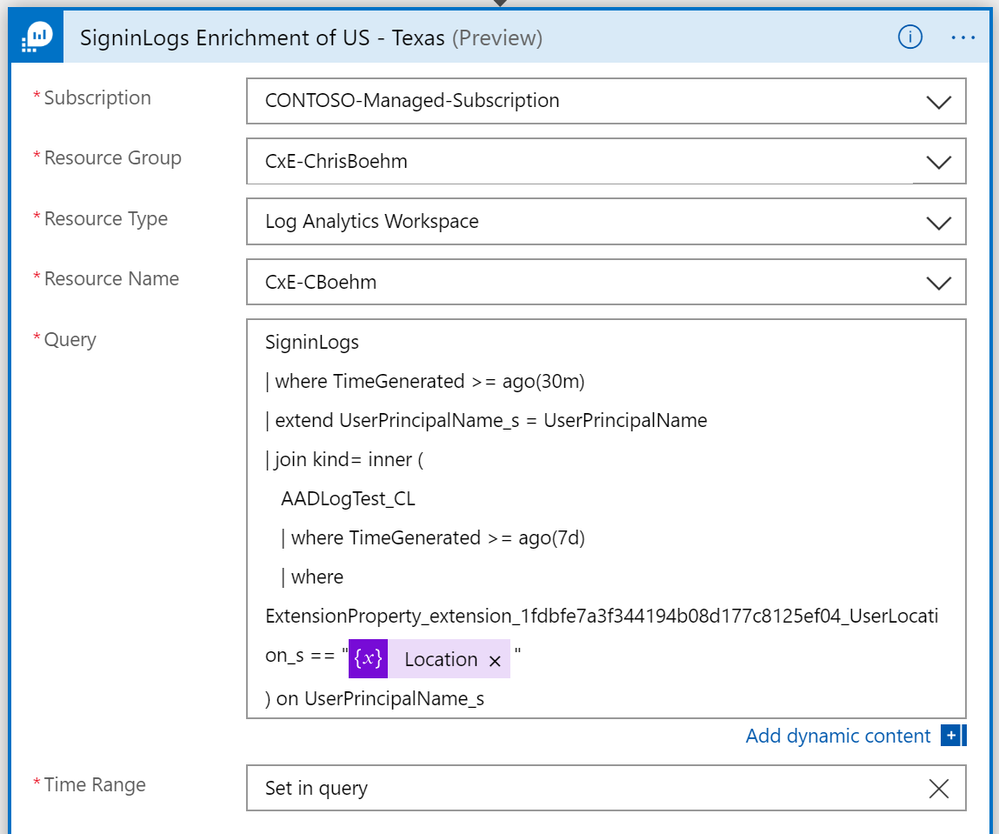Click the CxE-CBoehm resource name value

321,283
